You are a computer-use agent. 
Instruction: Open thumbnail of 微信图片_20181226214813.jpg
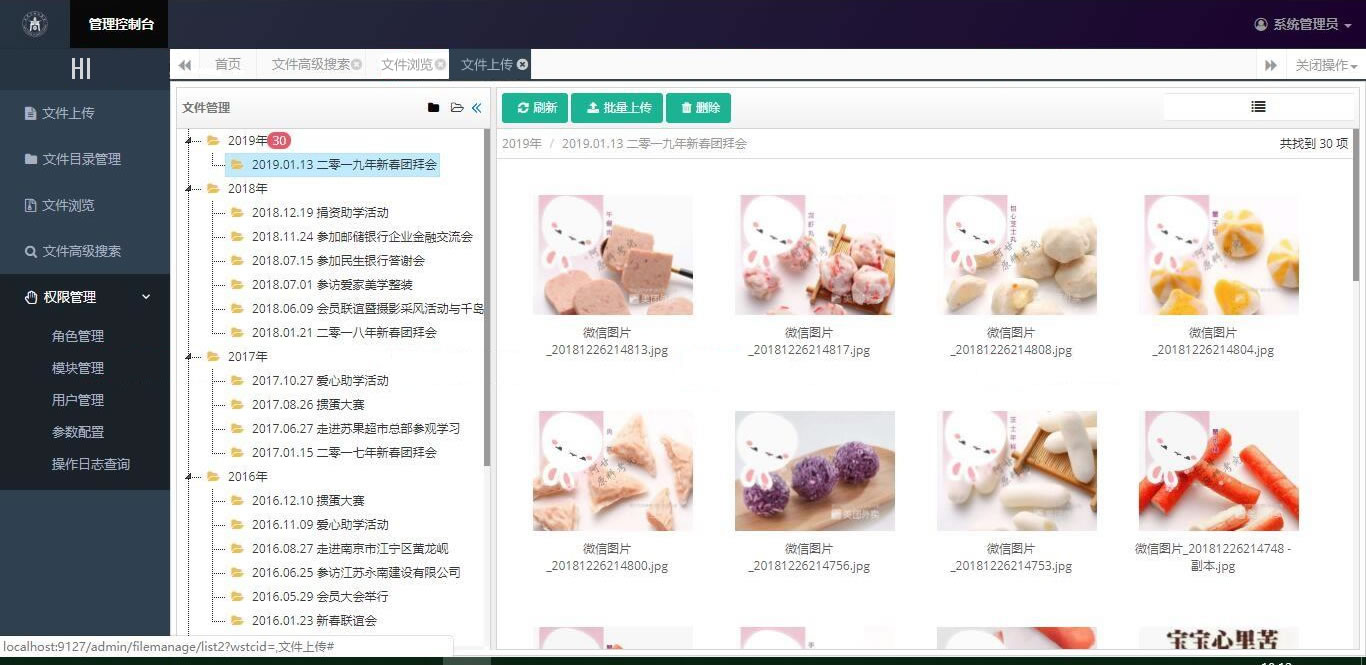[x=613, y=255]
